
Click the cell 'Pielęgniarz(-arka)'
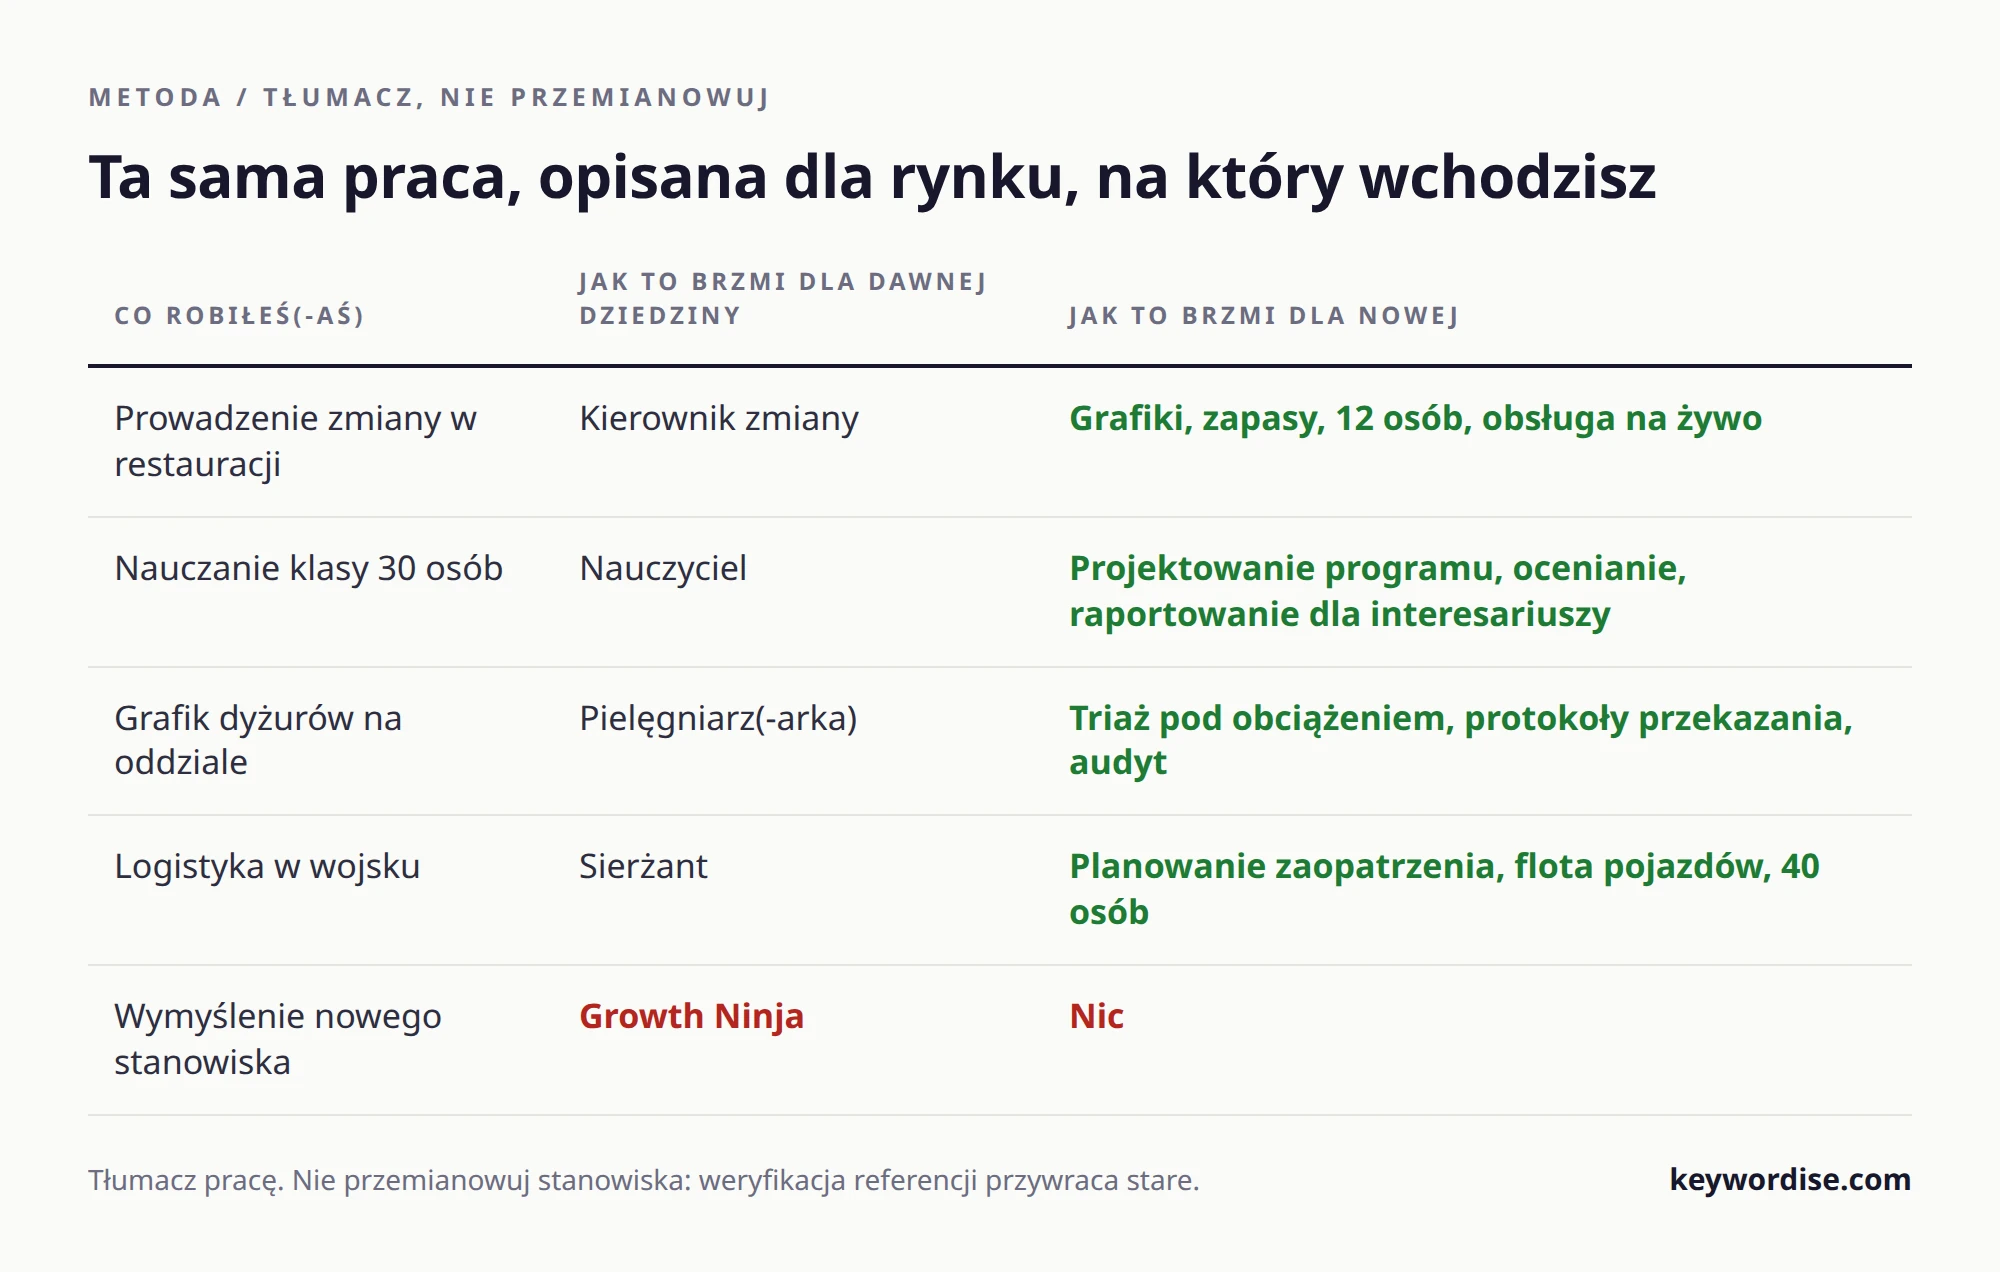718,718
